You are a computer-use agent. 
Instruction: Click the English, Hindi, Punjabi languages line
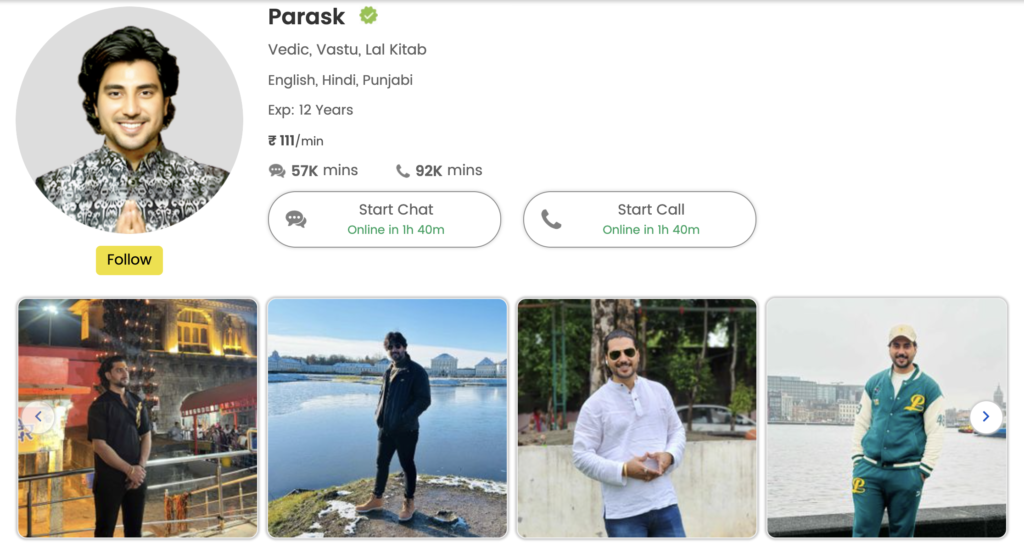click(x=340, y=80)
